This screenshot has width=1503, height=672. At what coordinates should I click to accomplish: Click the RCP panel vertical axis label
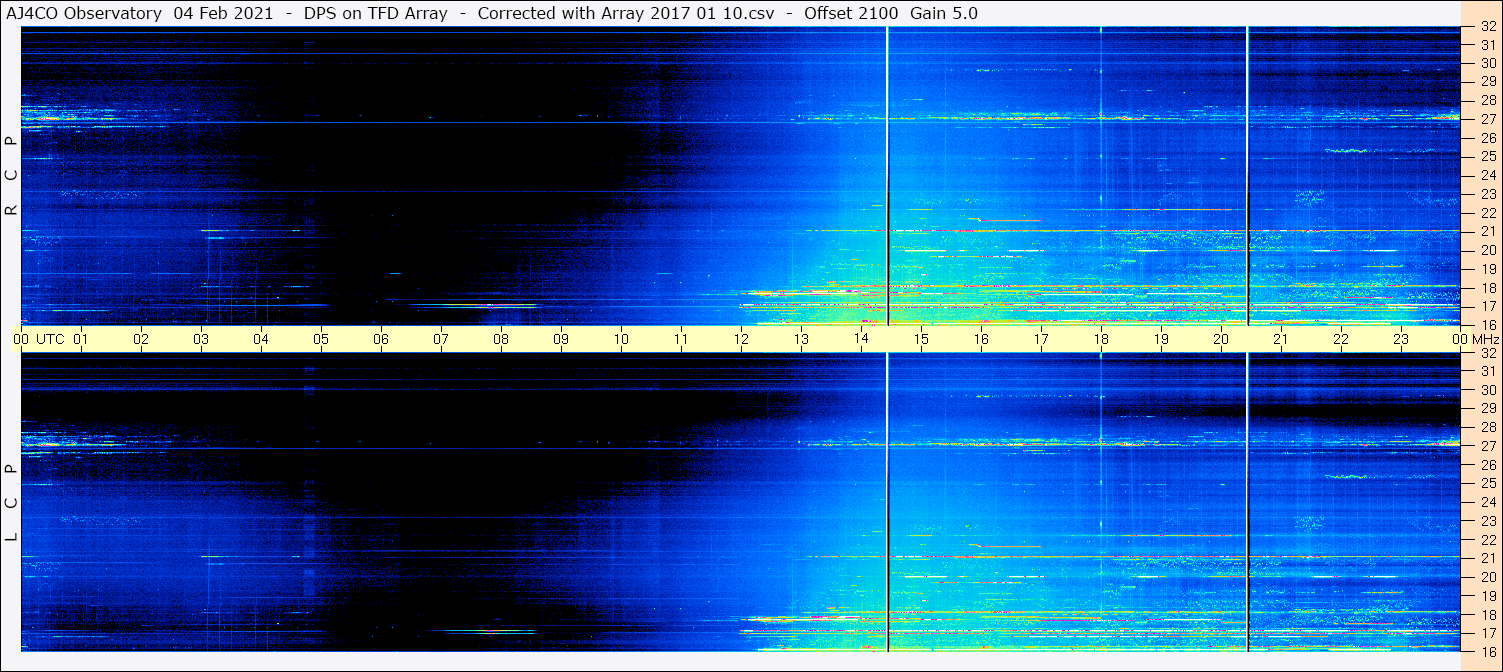[11, 176]
